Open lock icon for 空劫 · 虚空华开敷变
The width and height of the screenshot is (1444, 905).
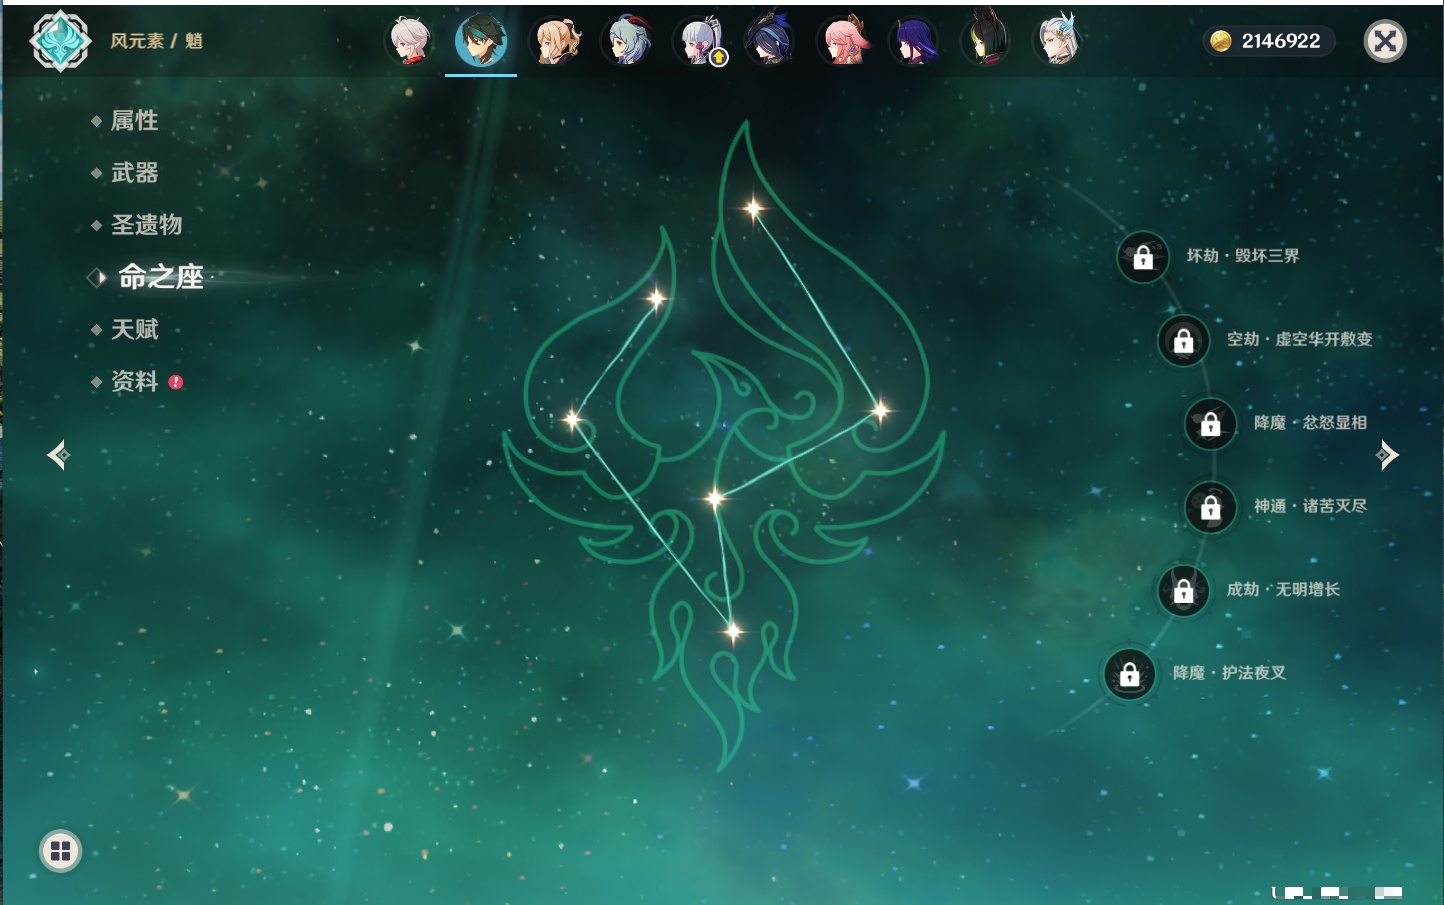point(1184,340)
